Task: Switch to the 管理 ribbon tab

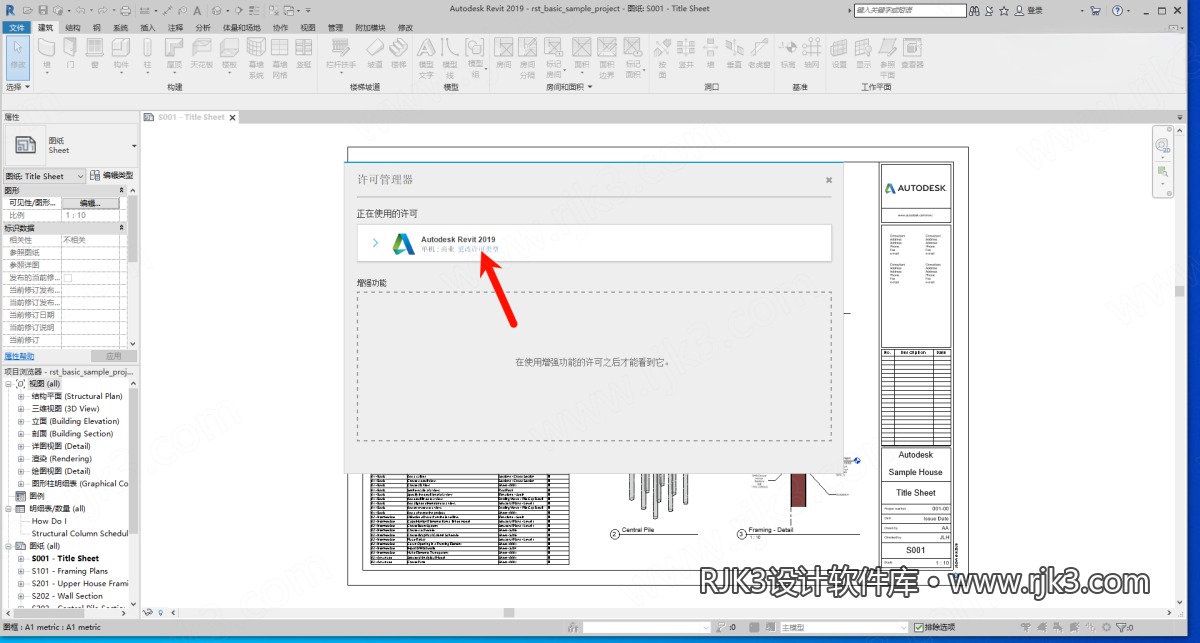Action: coord(335,28)
